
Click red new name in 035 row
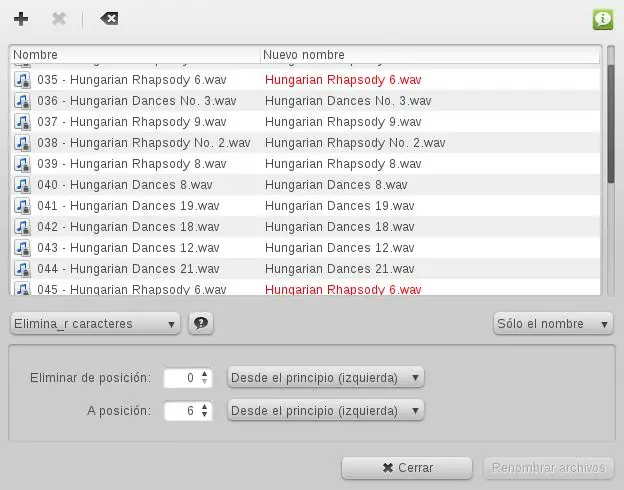coord(343,80)
